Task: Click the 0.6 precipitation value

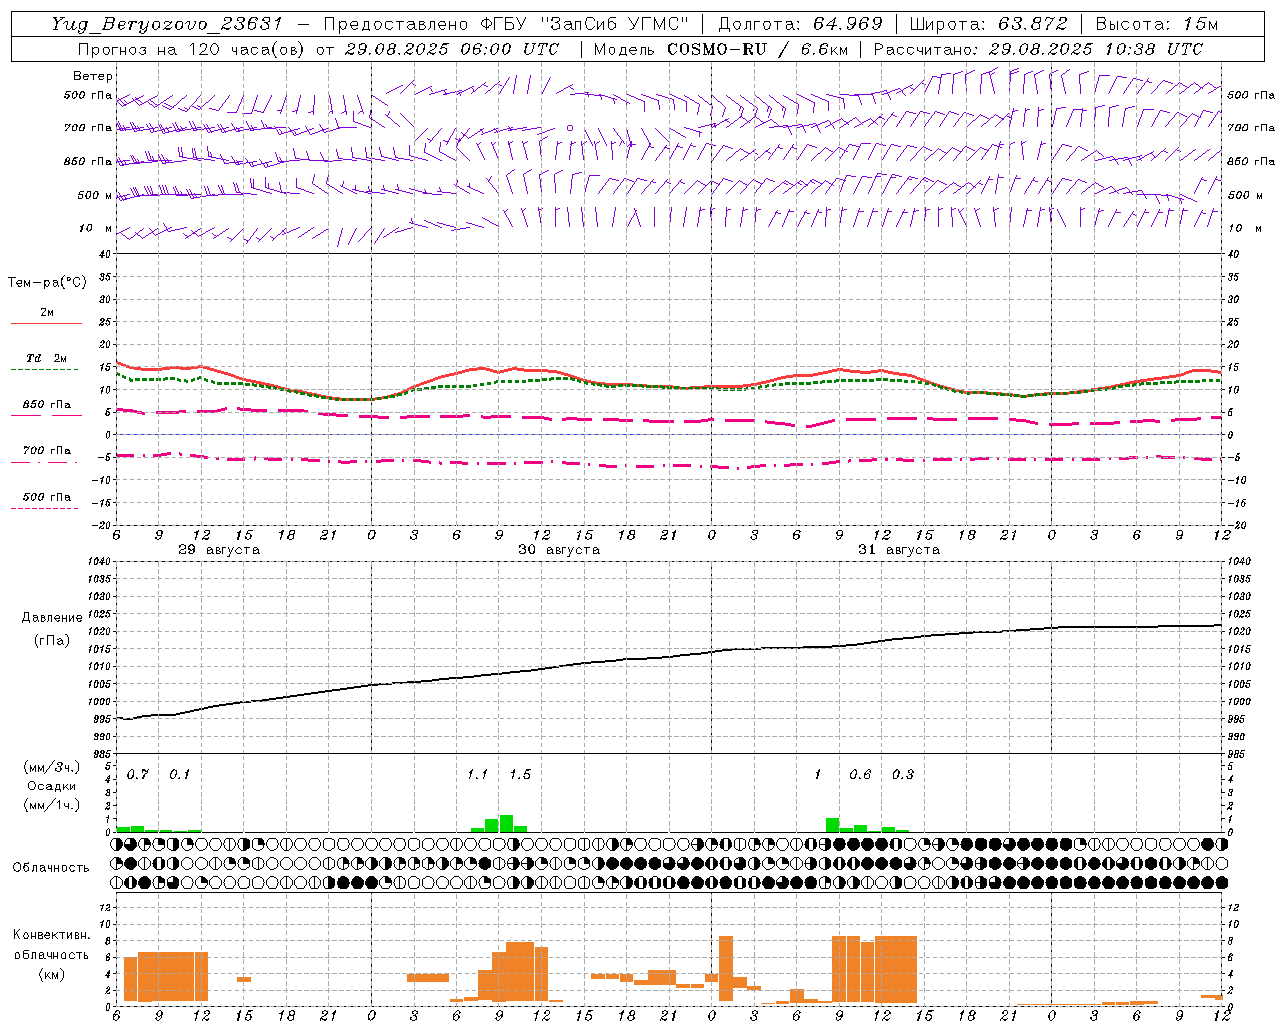Action: pyautogui.click(x=860, y=775)
